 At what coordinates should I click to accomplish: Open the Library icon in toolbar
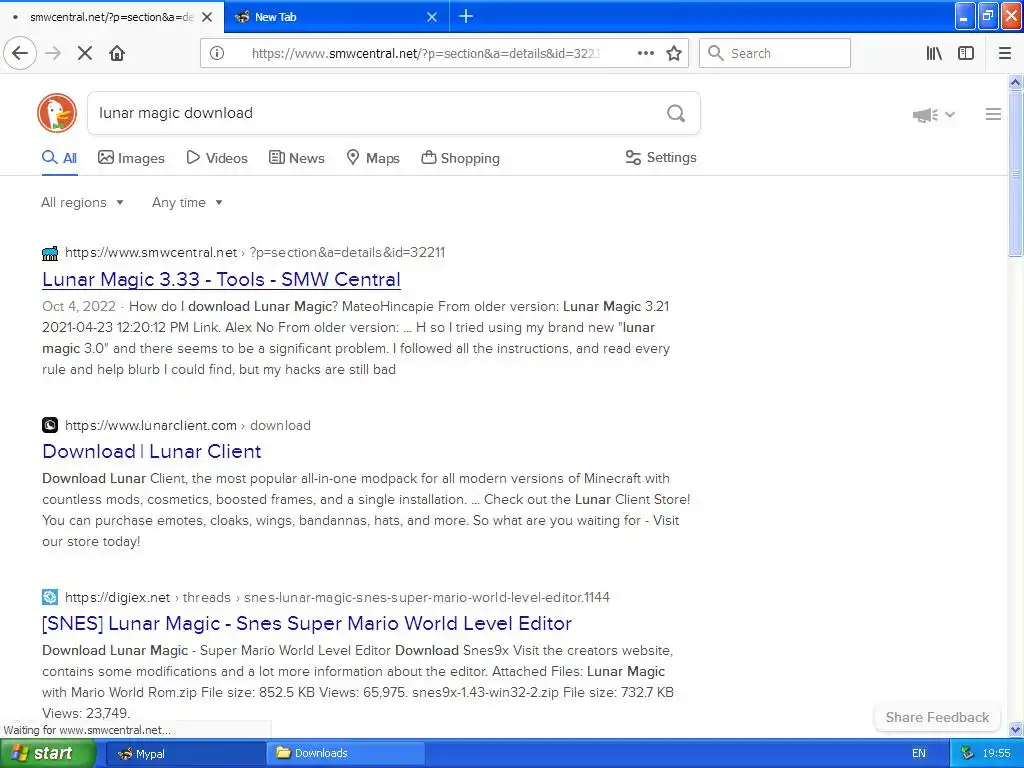(x=934, y=53)
